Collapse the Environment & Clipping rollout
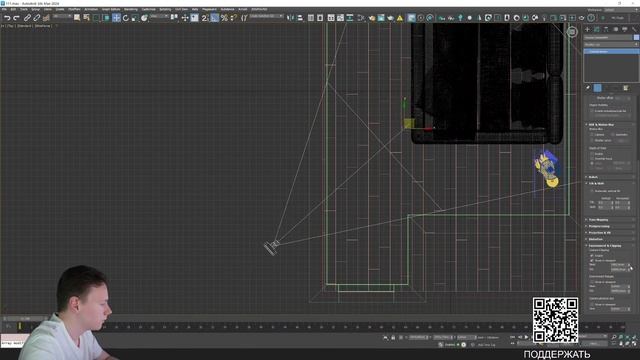This screenshot has width=640, height=360. pos(610,246)
